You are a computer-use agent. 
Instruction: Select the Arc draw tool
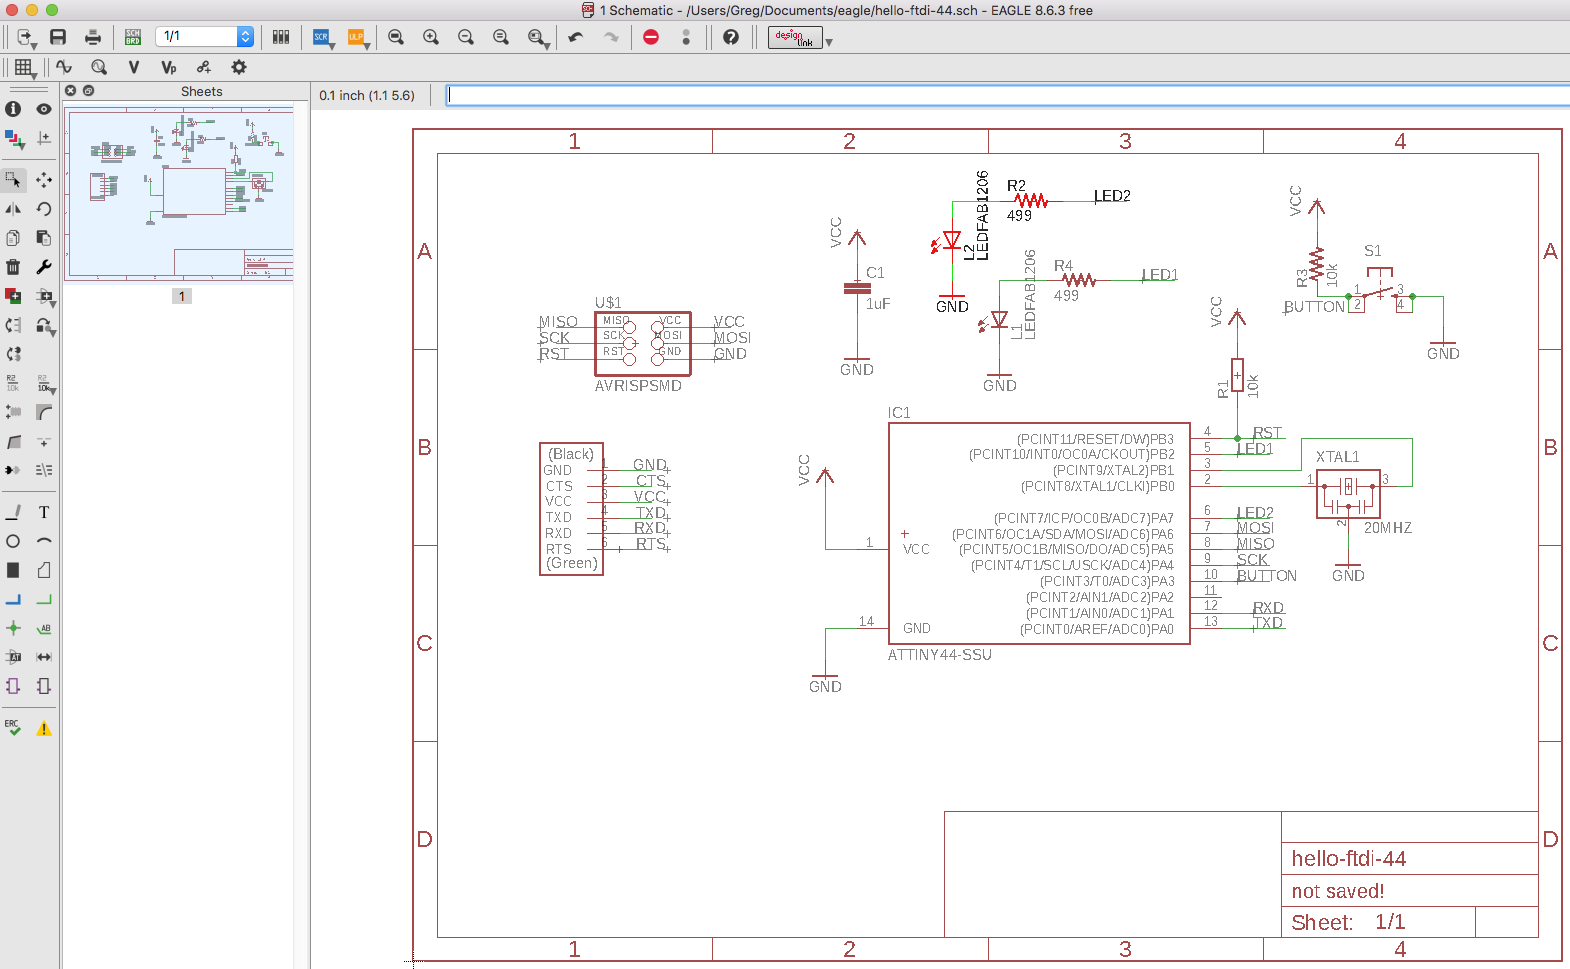coord(43,541)
